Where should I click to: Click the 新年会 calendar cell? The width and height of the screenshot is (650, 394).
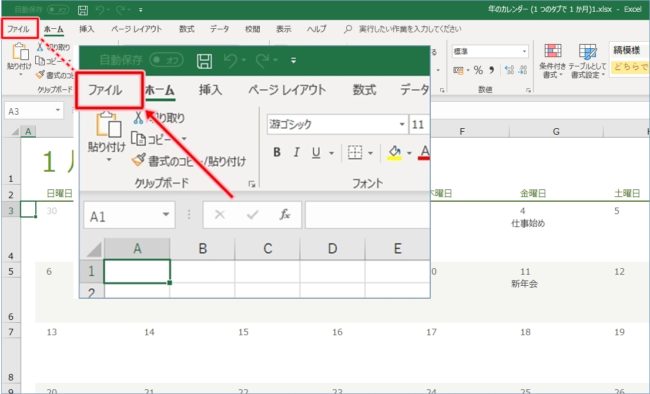(524, 284)
